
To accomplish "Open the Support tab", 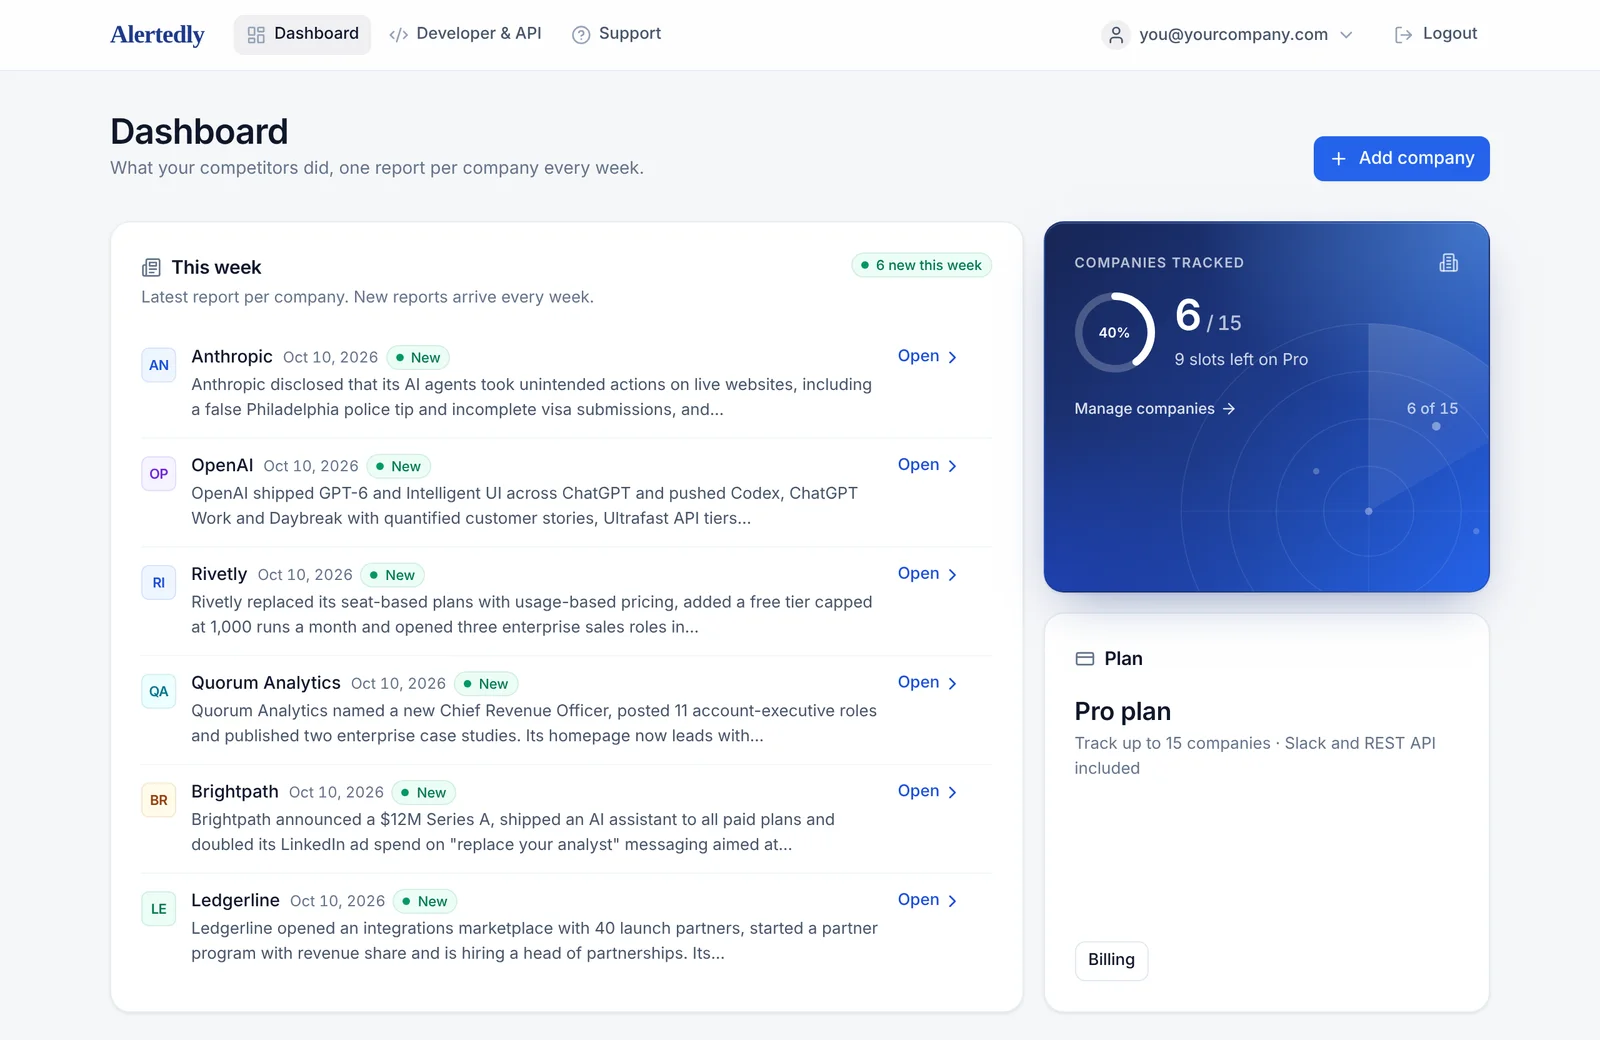I will (x=616, y=34).
